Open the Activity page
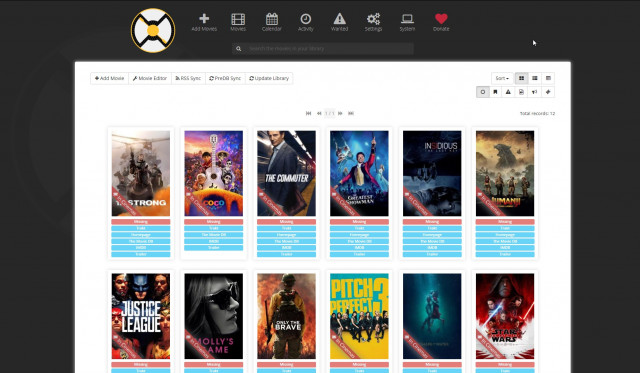 point(305,22)
